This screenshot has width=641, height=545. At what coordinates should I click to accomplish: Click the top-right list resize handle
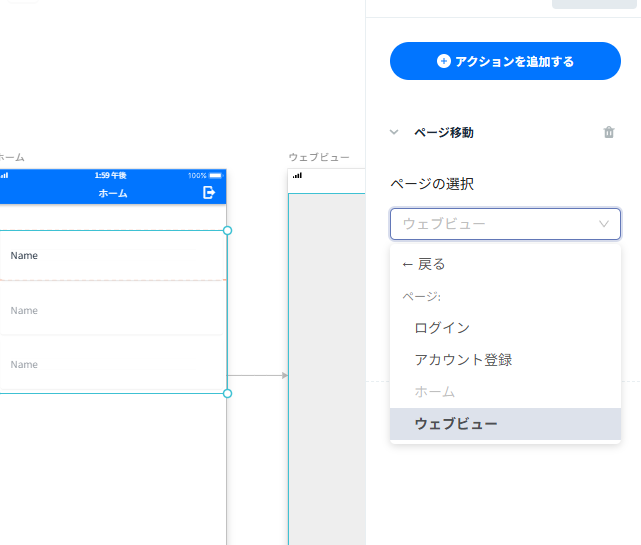click(228, 231)
